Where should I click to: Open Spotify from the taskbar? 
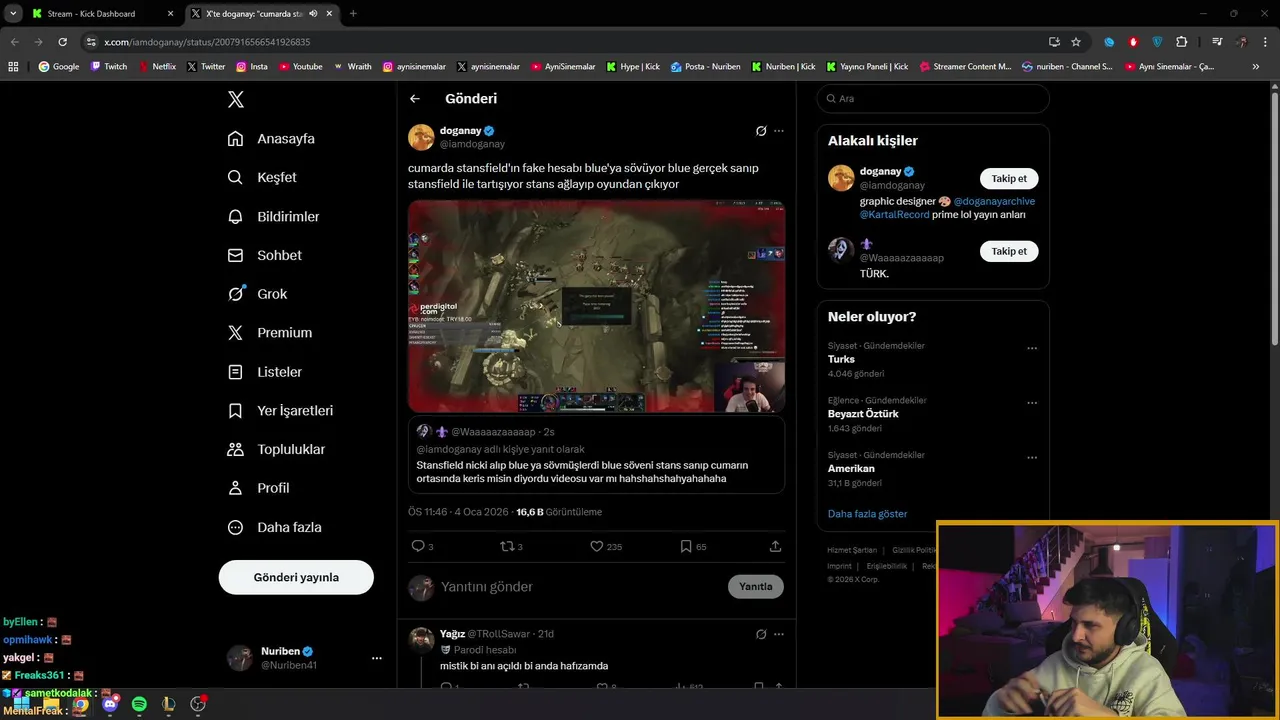pos(139,704)
